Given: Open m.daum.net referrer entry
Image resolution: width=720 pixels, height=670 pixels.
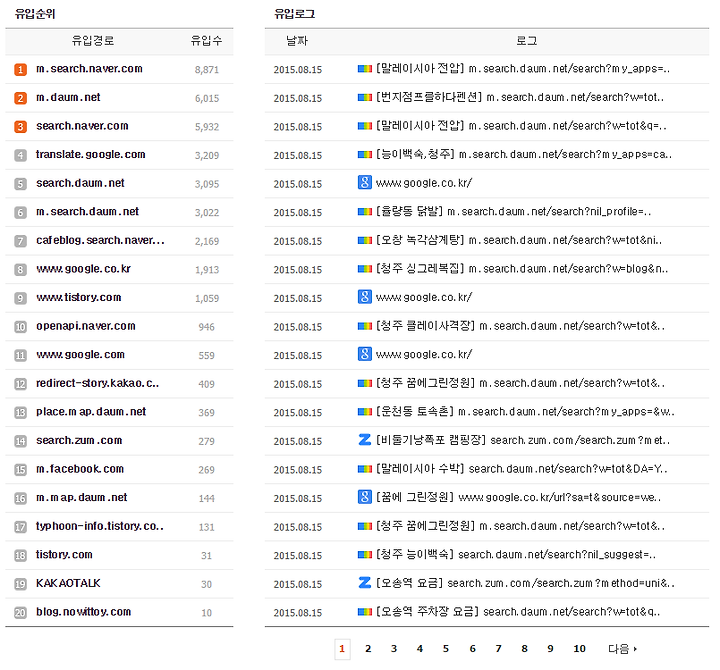Looking at the screenshot, I should (68, 97).
